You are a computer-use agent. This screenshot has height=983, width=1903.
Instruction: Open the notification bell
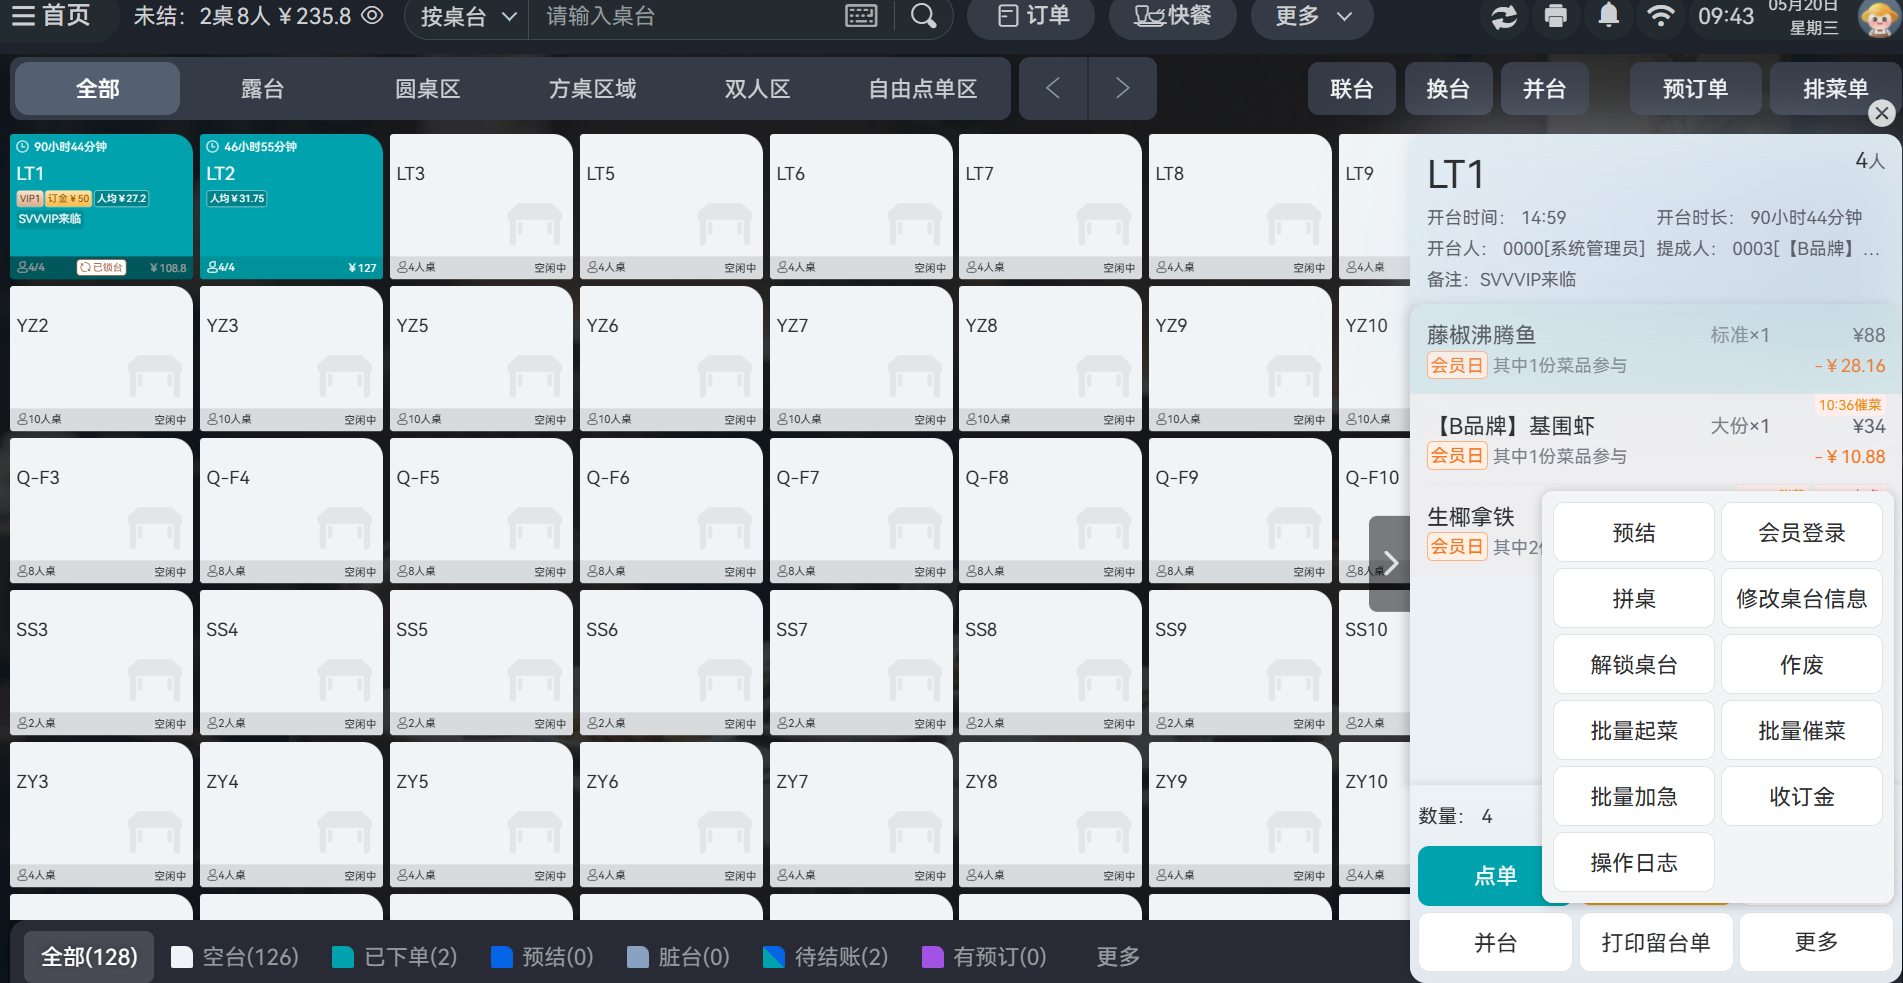[1608, 15]
